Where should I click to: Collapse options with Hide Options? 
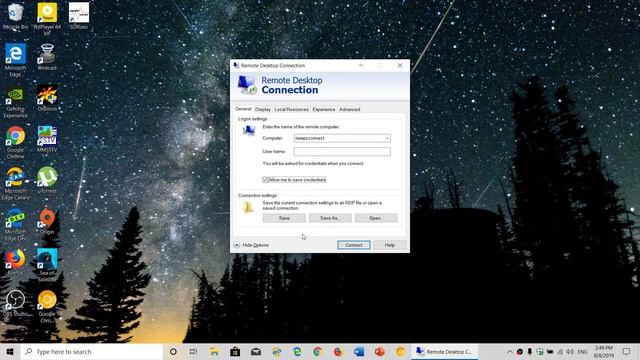(x=251, y=245)
